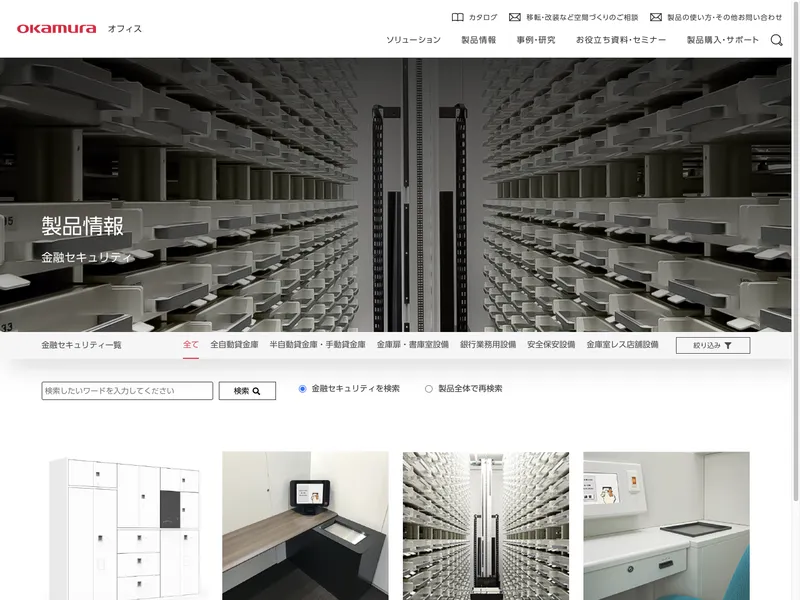Open the magnifier search icon in header

(x=777, y=40)
